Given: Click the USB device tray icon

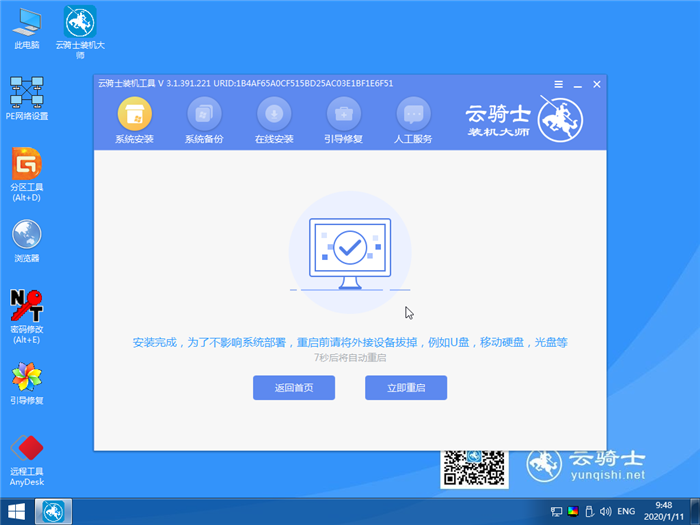Looking at the screenshot, I should [589, 511].
